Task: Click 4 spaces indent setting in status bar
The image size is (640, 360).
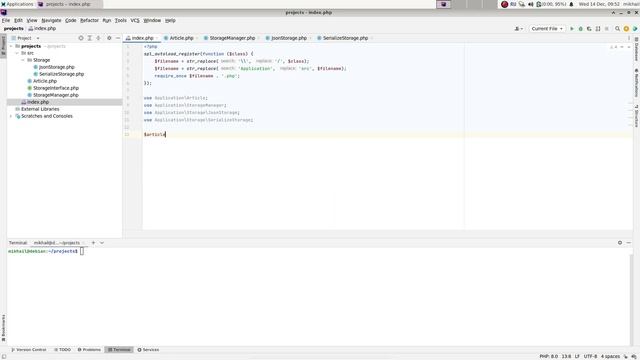Action: [610, 356]
